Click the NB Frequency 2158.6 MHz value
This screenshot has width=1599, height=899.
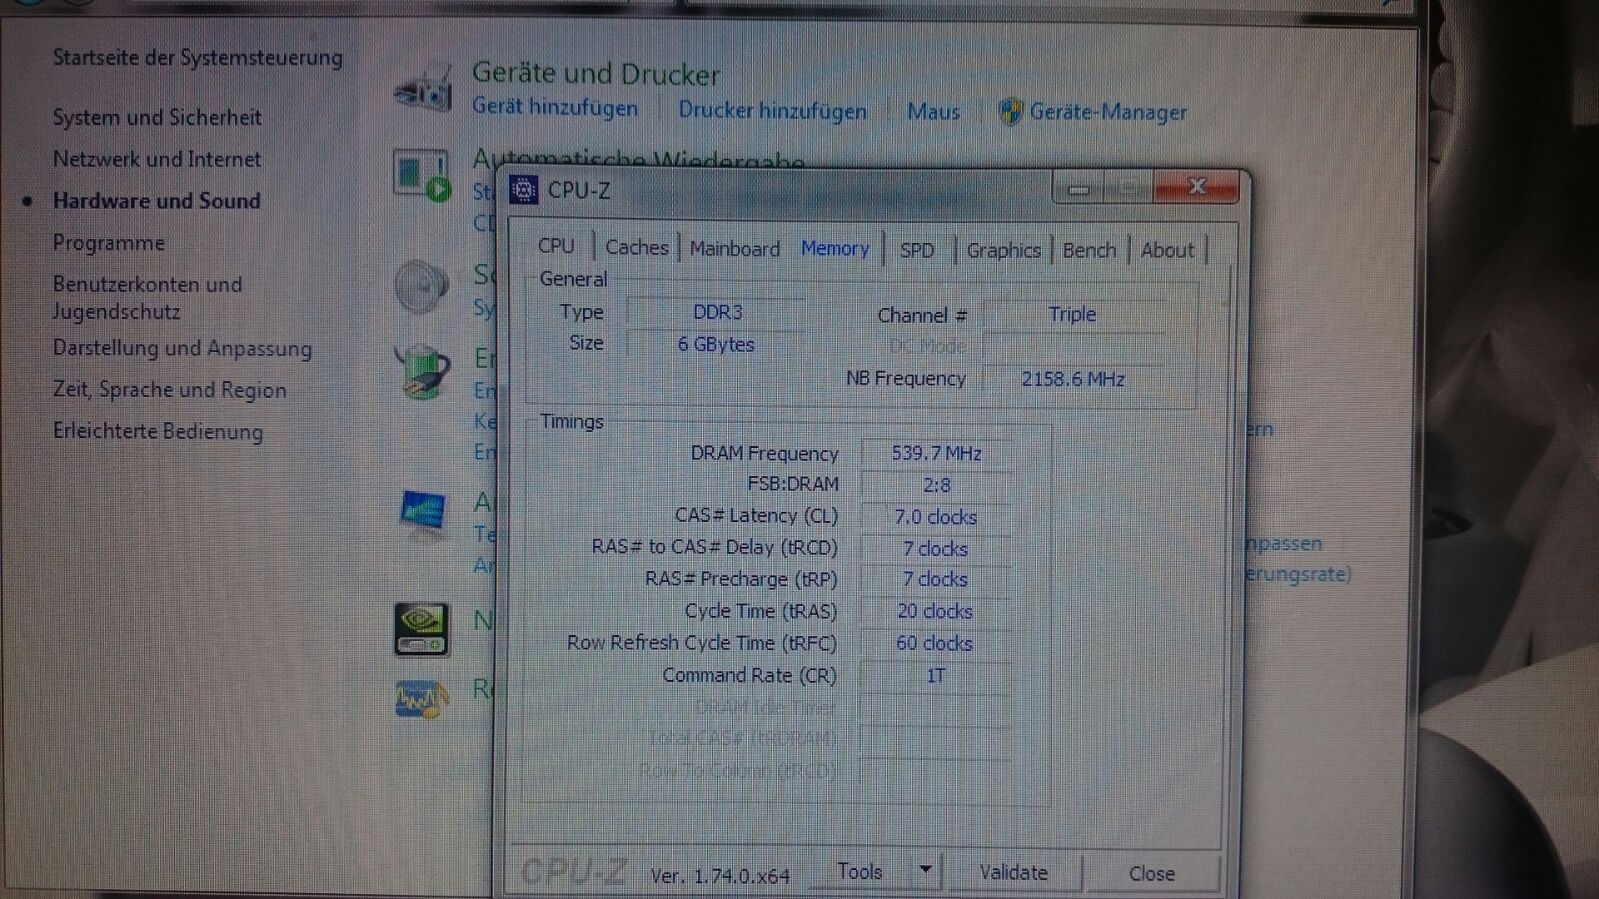1073,379
